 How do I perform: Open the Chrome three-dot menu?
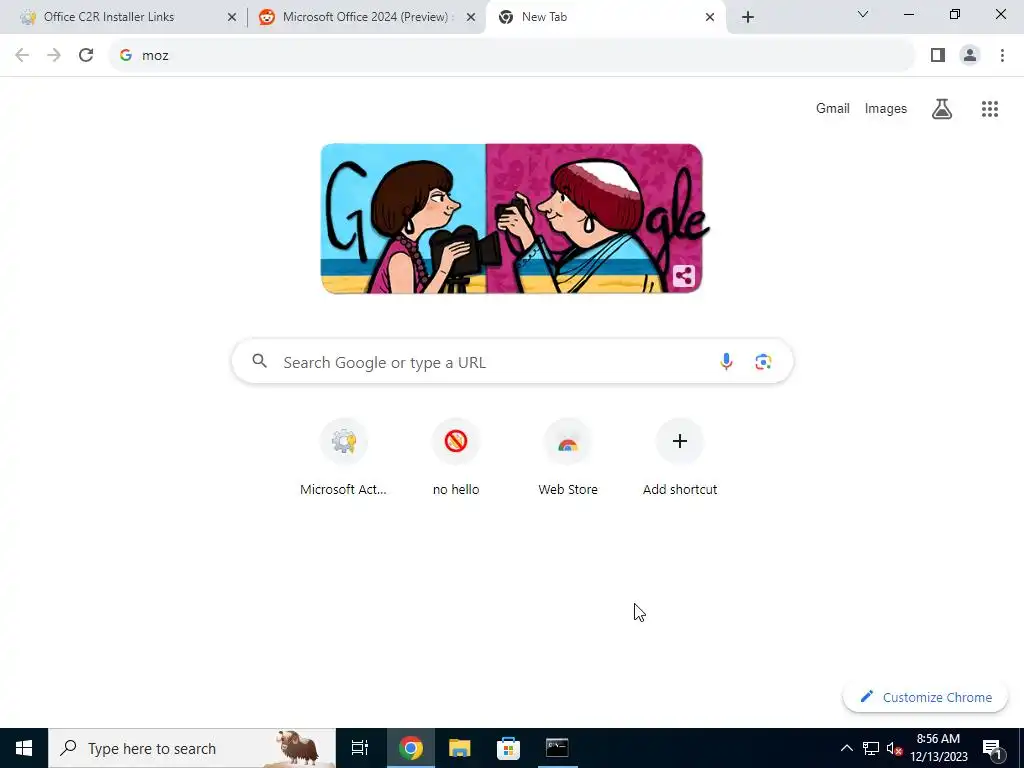click(1002, 55)
